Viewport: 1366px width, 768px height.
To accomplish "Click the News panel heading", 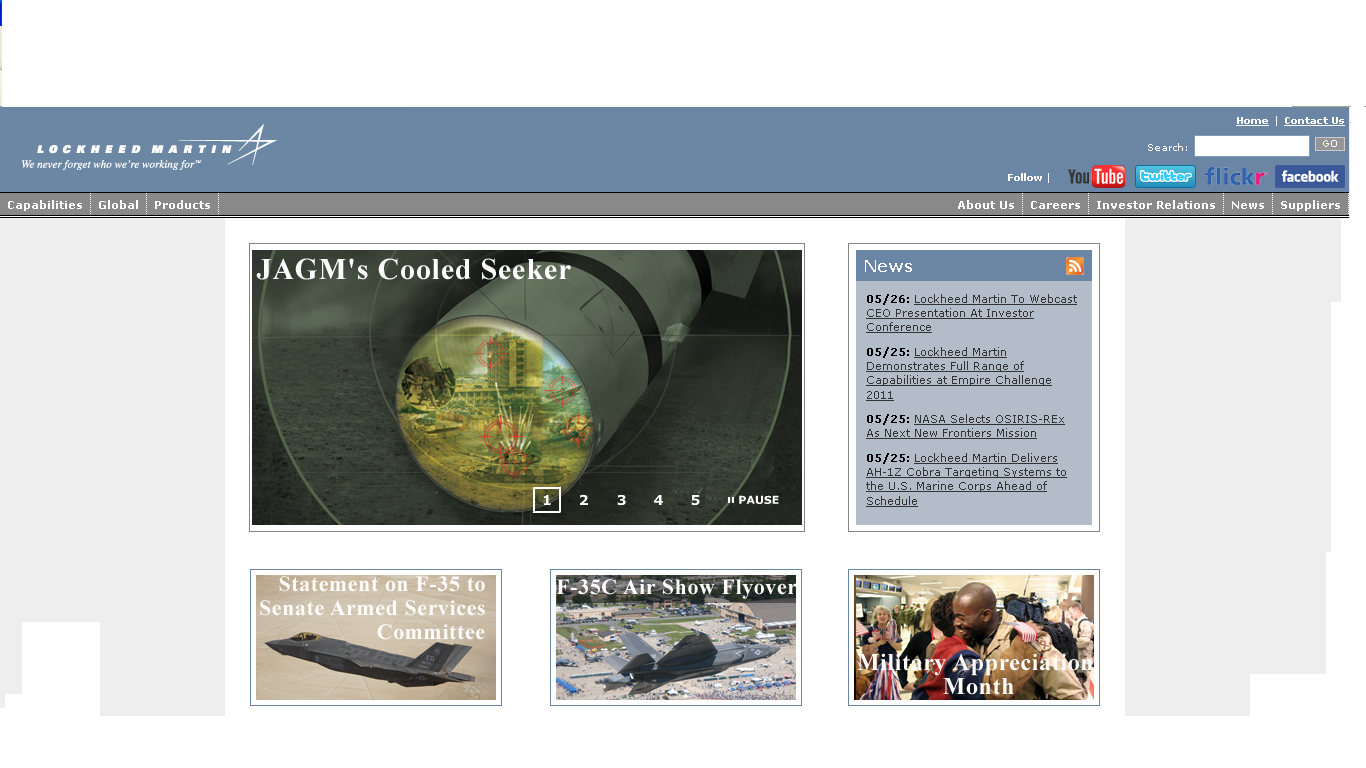I will 888,266.
